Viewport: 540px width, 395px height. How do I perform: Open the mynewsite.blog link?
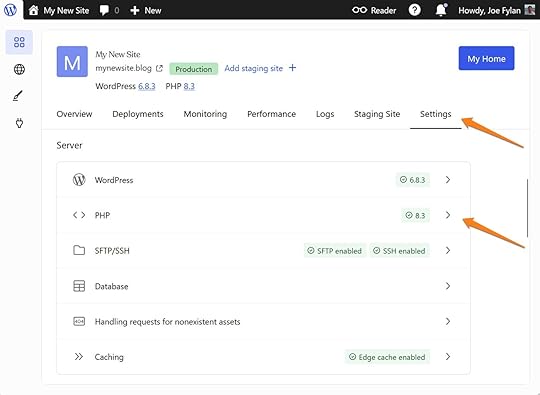point(123,68)
